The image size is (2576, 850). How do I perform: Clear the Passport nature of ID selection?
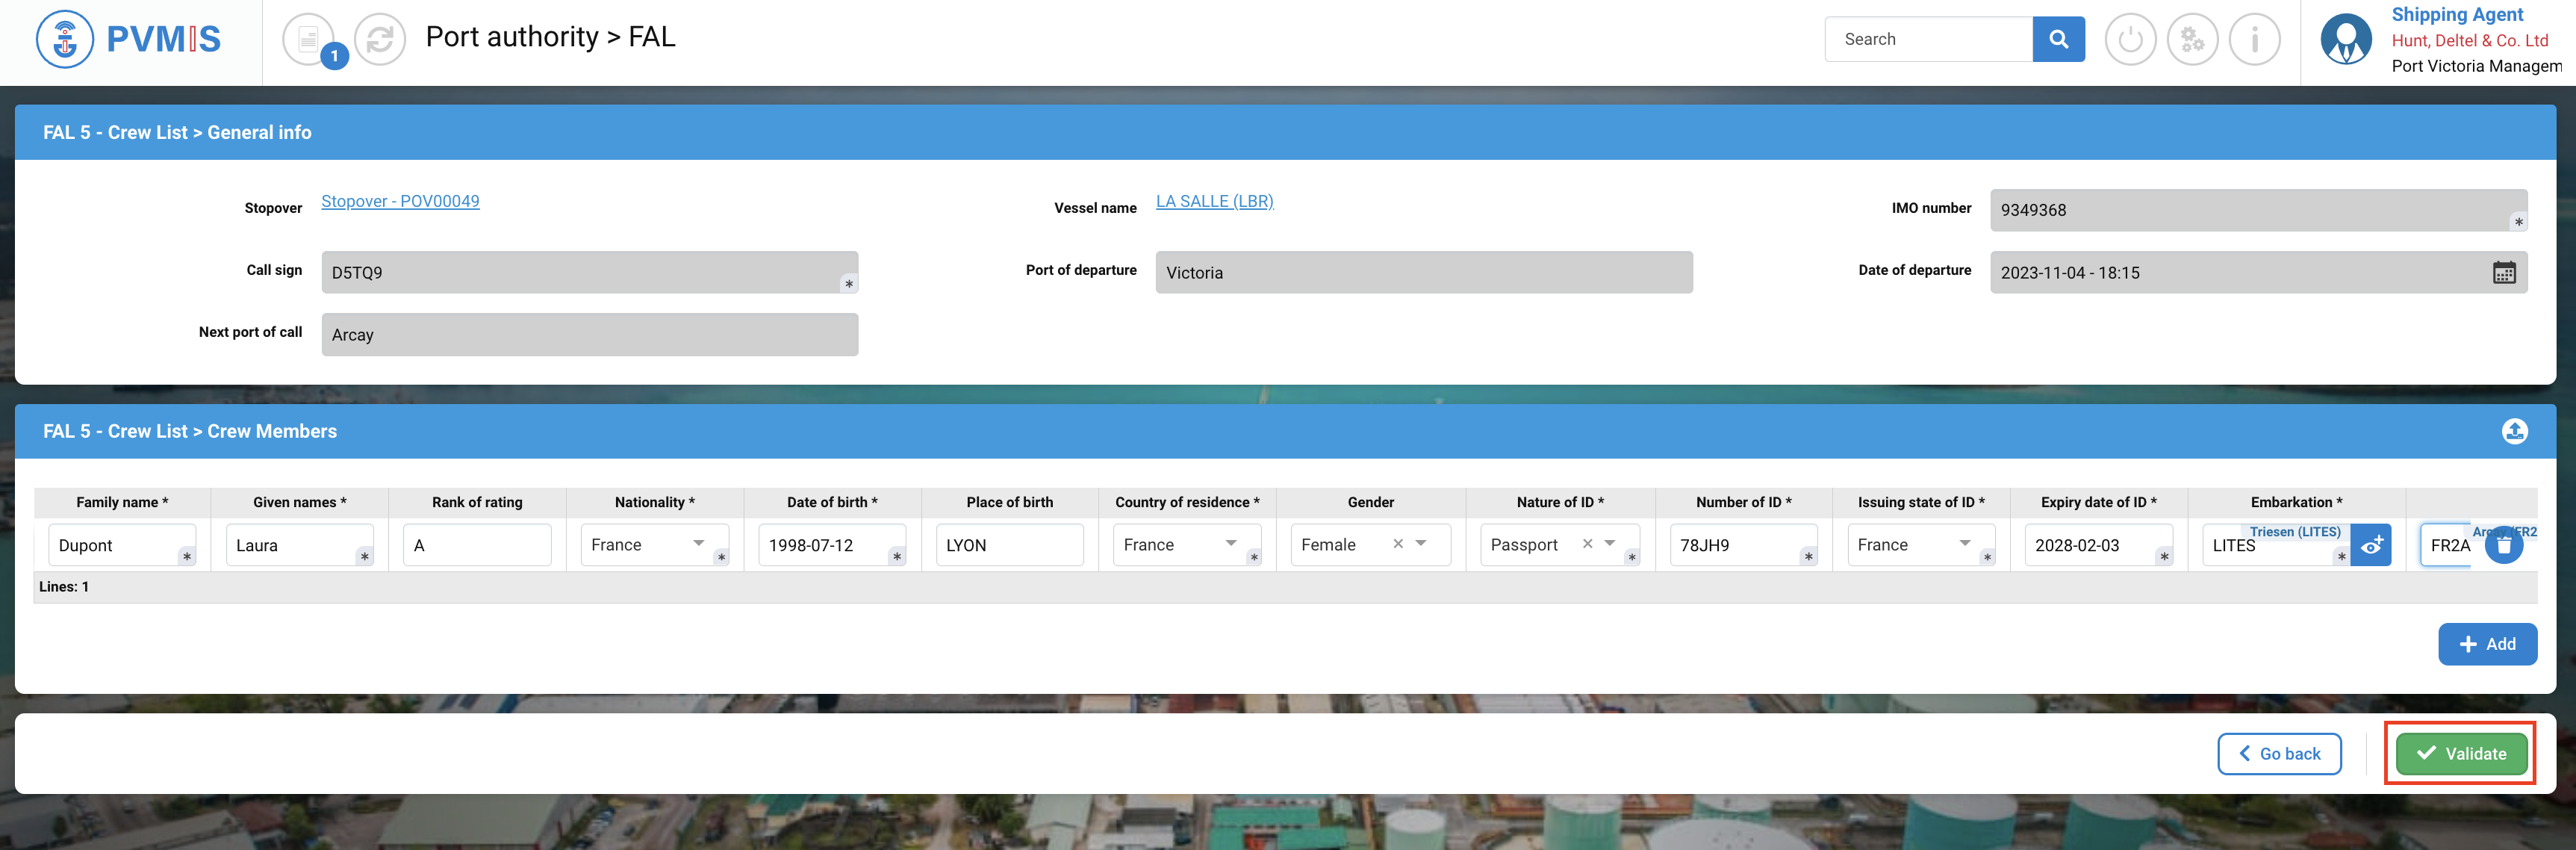1587,544
